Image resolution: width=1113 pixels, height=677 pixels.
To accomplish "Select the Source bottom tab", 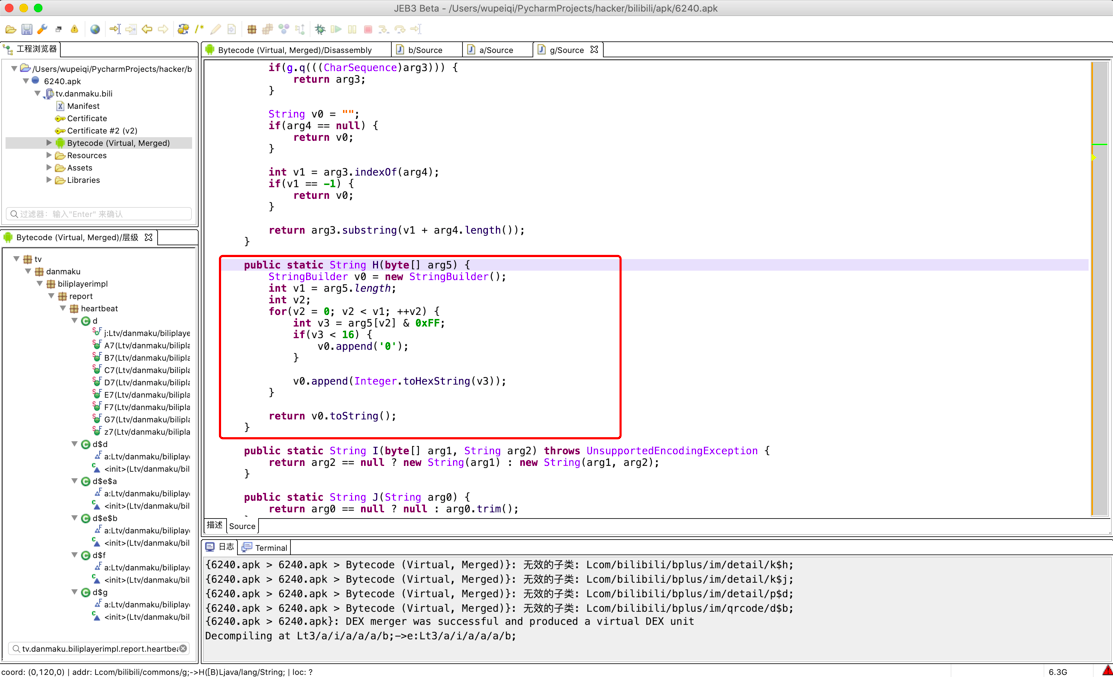I will 242,526.
